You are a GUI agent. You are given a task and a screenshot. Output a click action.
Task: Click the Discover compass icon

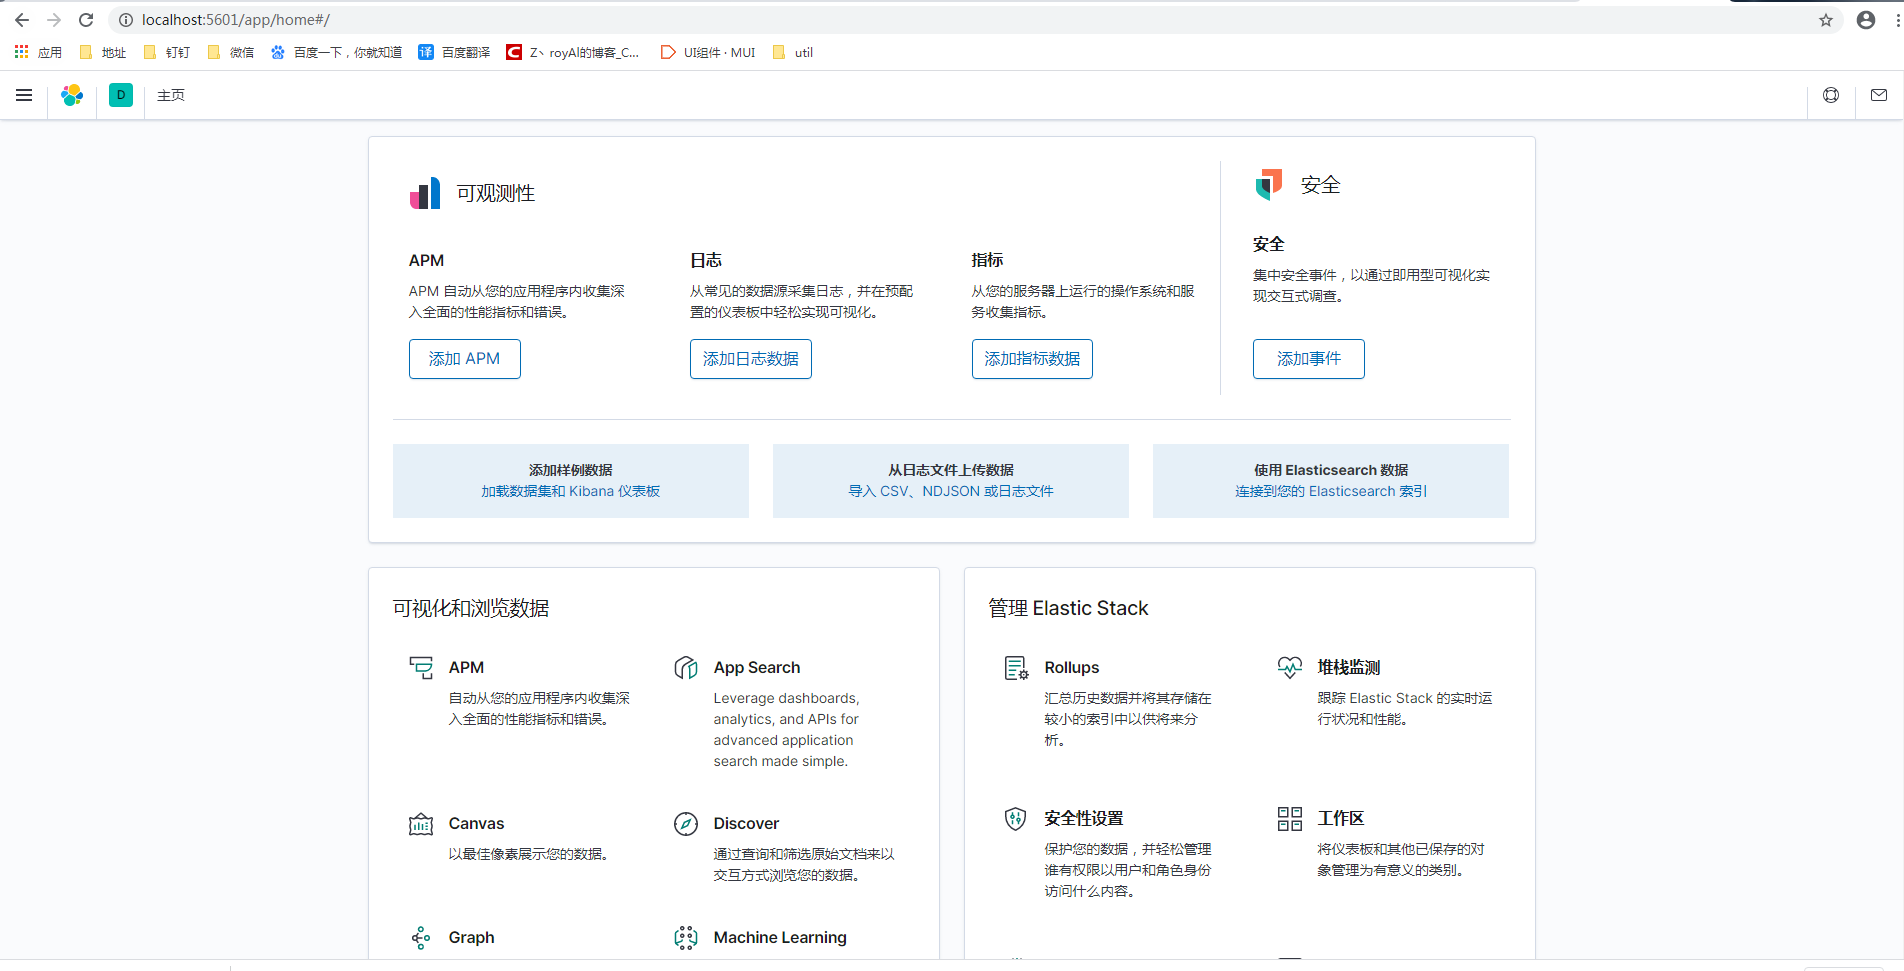pyautogui.click(x=686, y=824)
